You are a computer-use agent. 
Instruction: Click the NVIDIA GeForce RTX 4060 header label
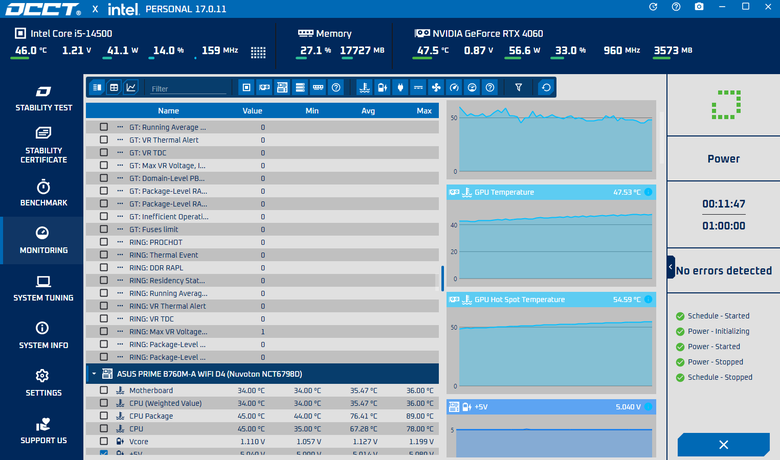tap(488, 33)
